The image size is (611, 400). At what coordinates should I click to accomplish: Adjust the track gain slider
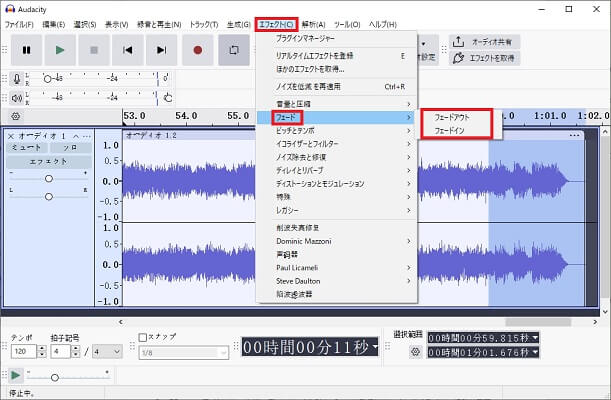(x=49, y=178)
